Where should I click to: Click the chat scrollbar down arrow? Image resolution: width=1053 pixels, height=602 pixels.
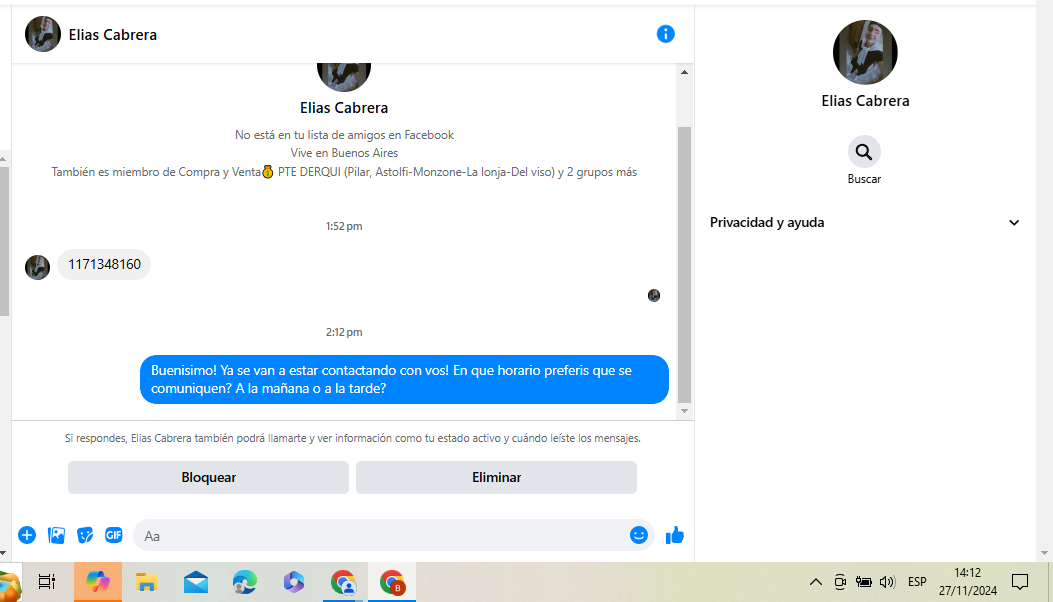point(684,411)
